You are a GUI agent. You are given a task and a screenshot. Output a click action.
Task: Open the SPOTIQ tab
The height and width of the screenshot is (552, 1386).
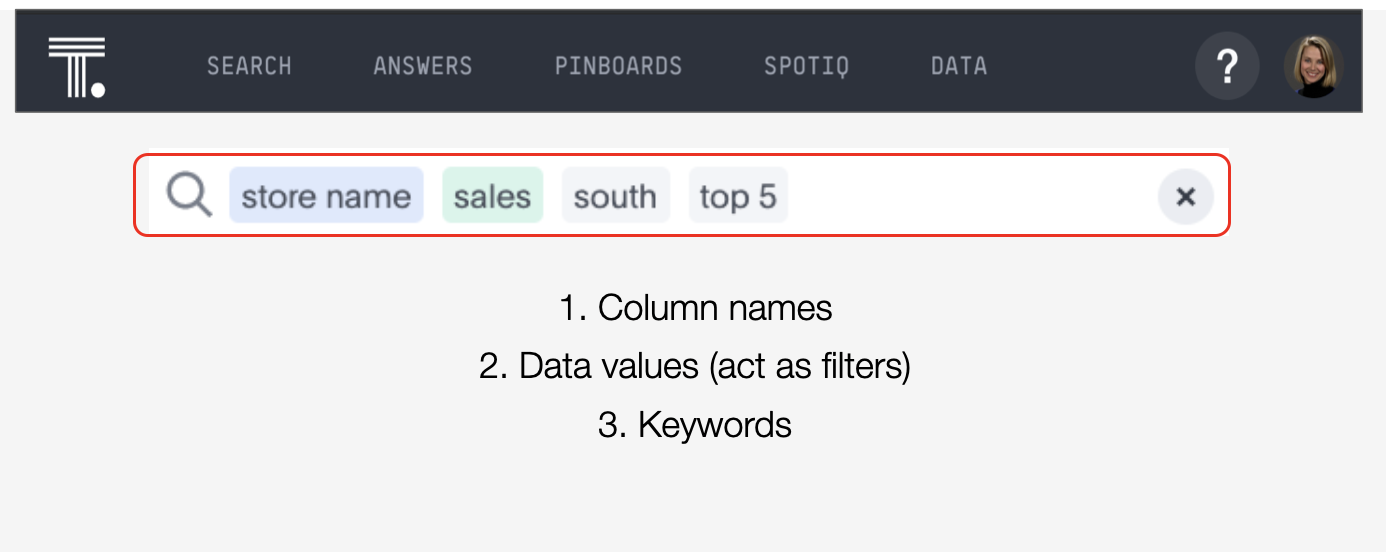(x=806, y=67)
